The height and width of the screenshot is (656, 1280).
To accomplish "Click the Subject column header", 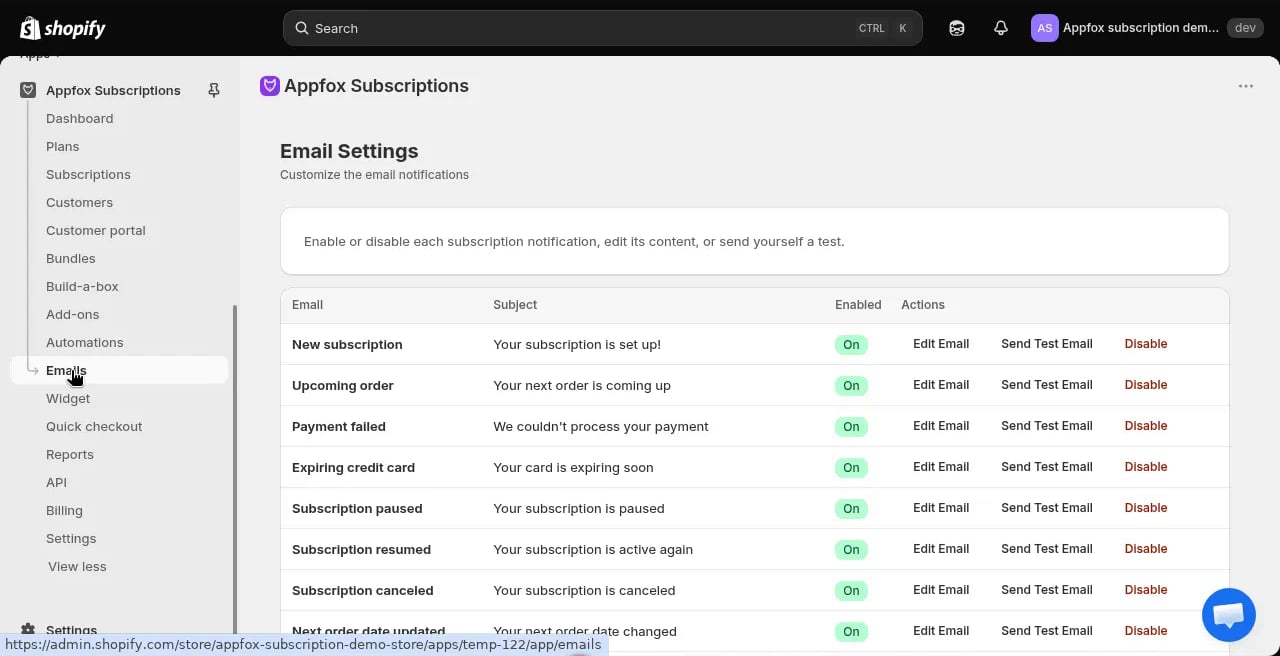I will [x=515, y=305].
